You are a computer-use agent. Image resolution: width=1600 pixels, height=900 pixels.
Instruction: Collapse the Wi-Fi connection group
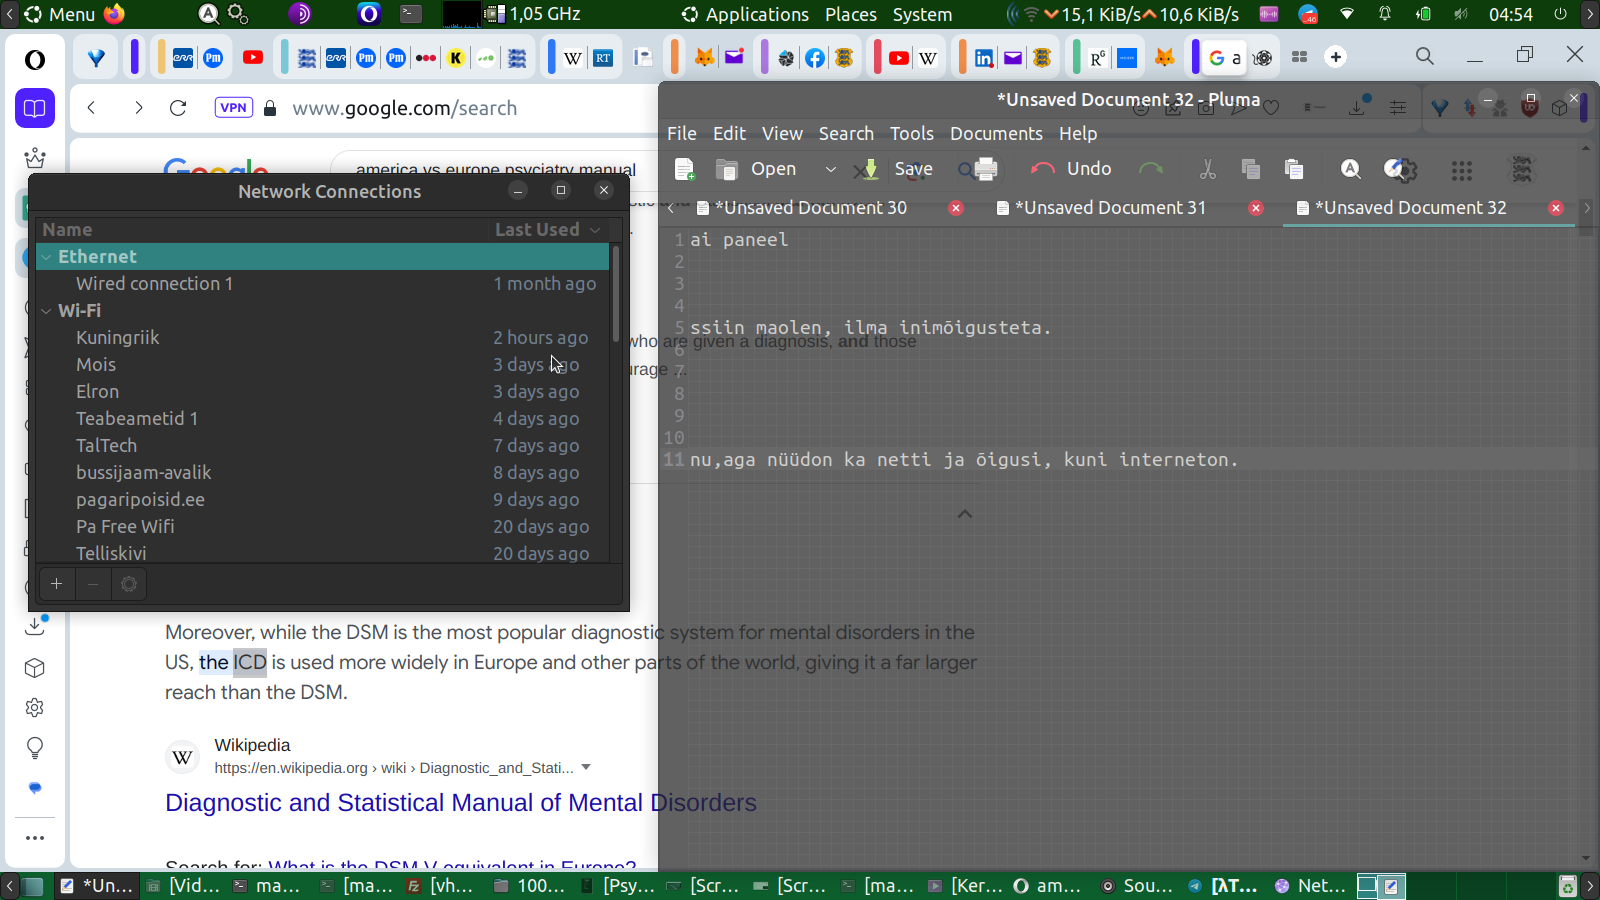(x=46, y=311)
